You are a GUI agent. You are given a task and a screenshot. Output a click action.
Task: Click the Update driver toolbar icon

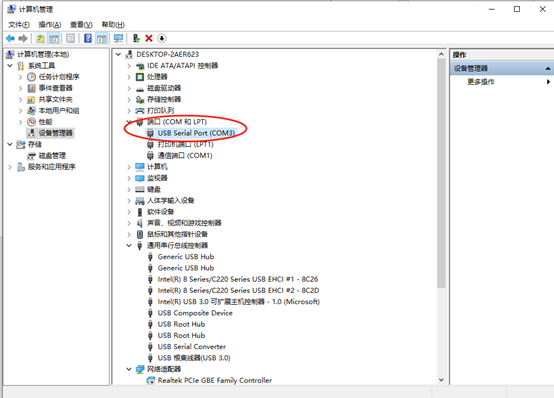pyautogui.click(x=136, y=38)
